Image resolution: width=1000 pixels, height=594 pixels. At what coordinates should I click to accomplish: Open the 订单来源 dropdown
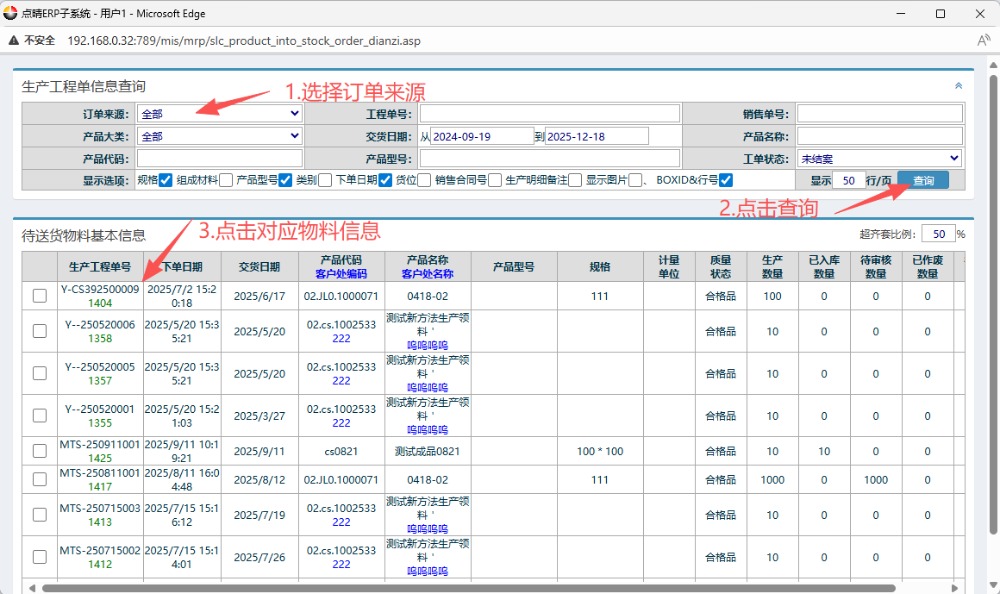click(x=219, y=113)
